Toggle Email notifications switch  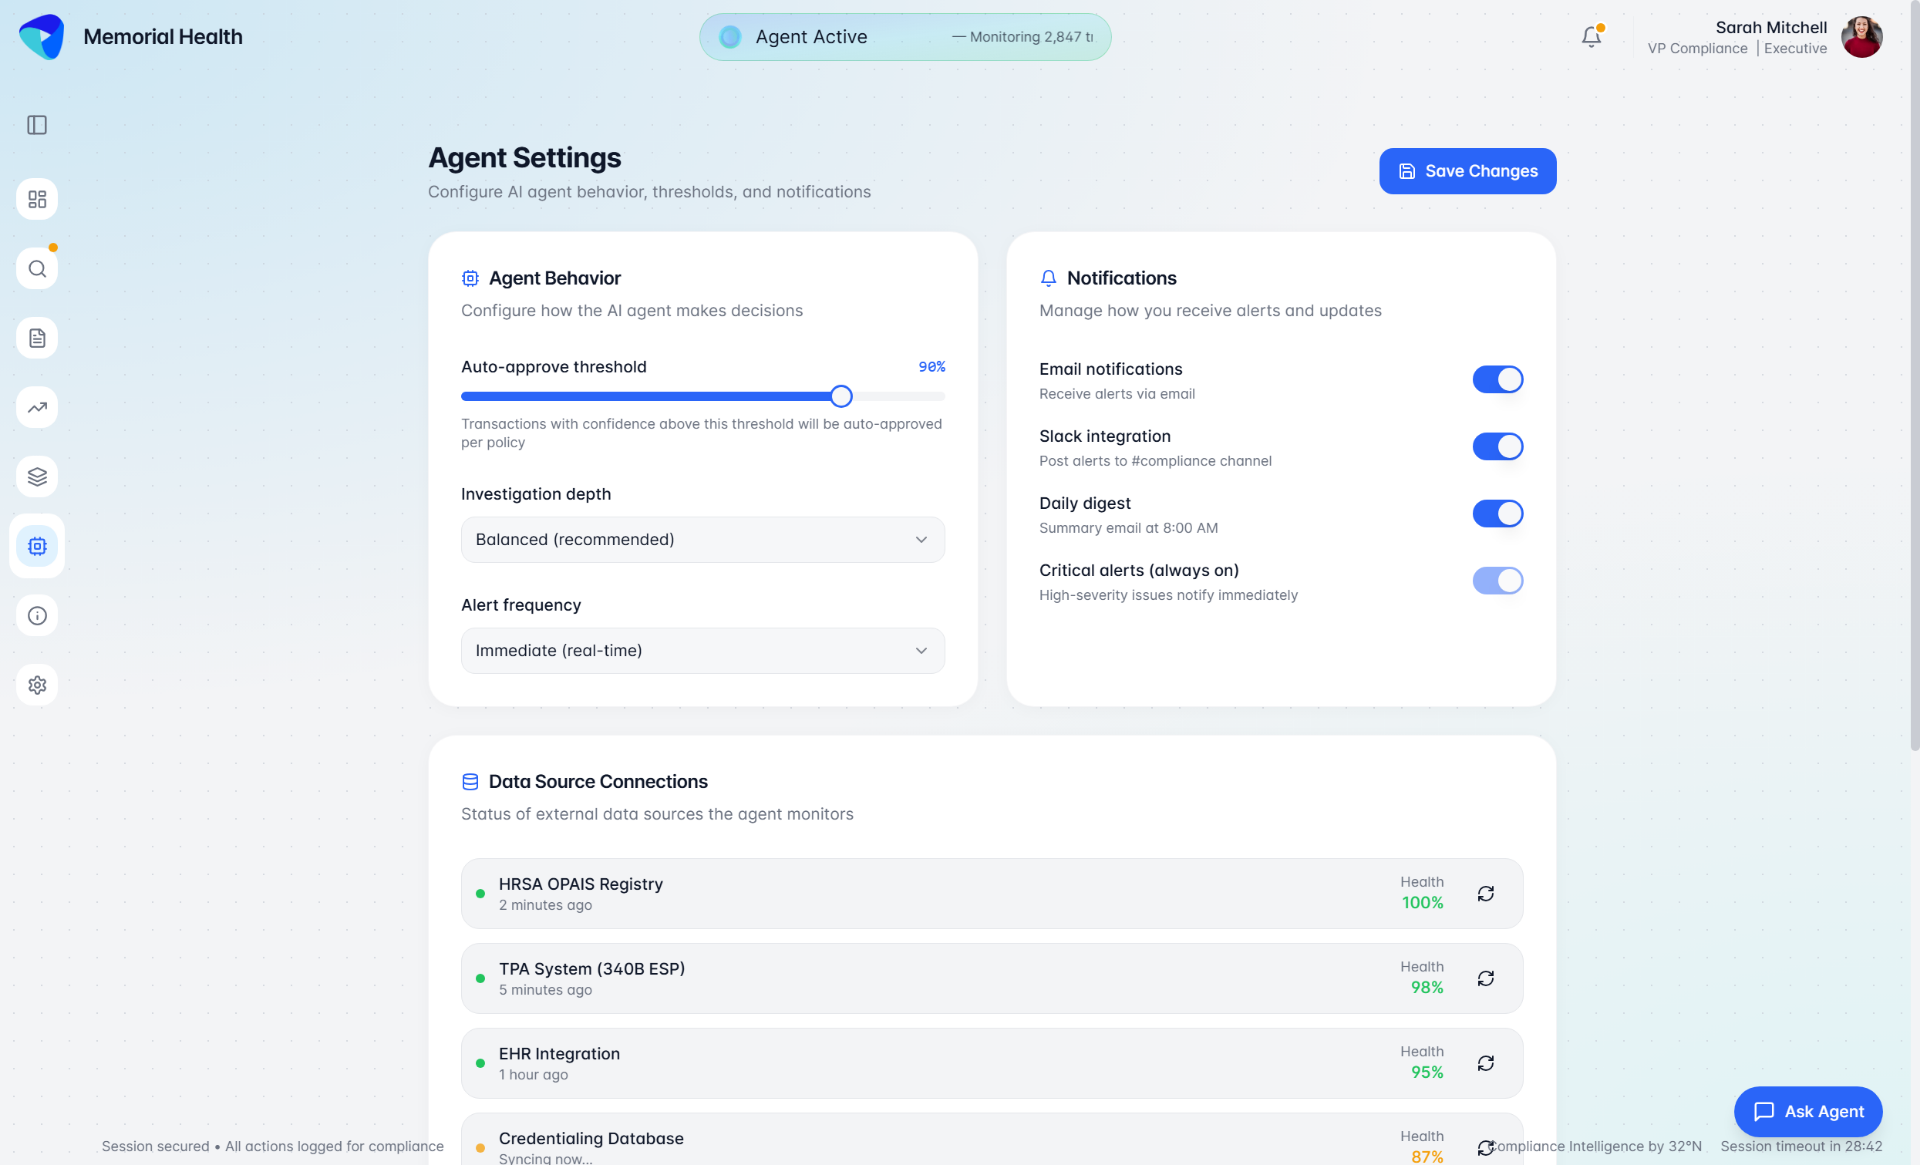pyautogui.click(x=1497, y=379)
